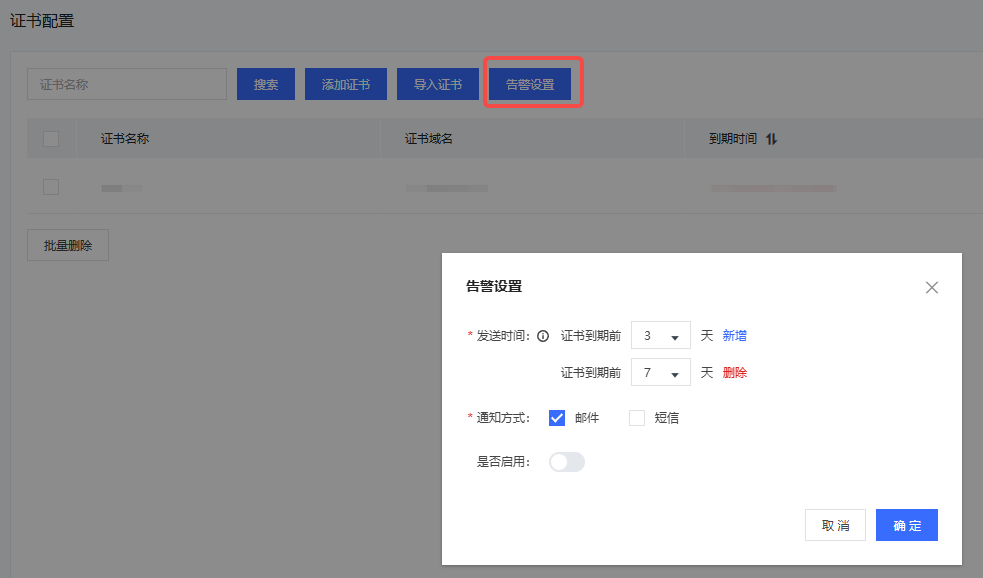The height and width of the screenshot is (578, 983).
Task: Click the 批量删除 batch delete button
Action: pos(67,244)
